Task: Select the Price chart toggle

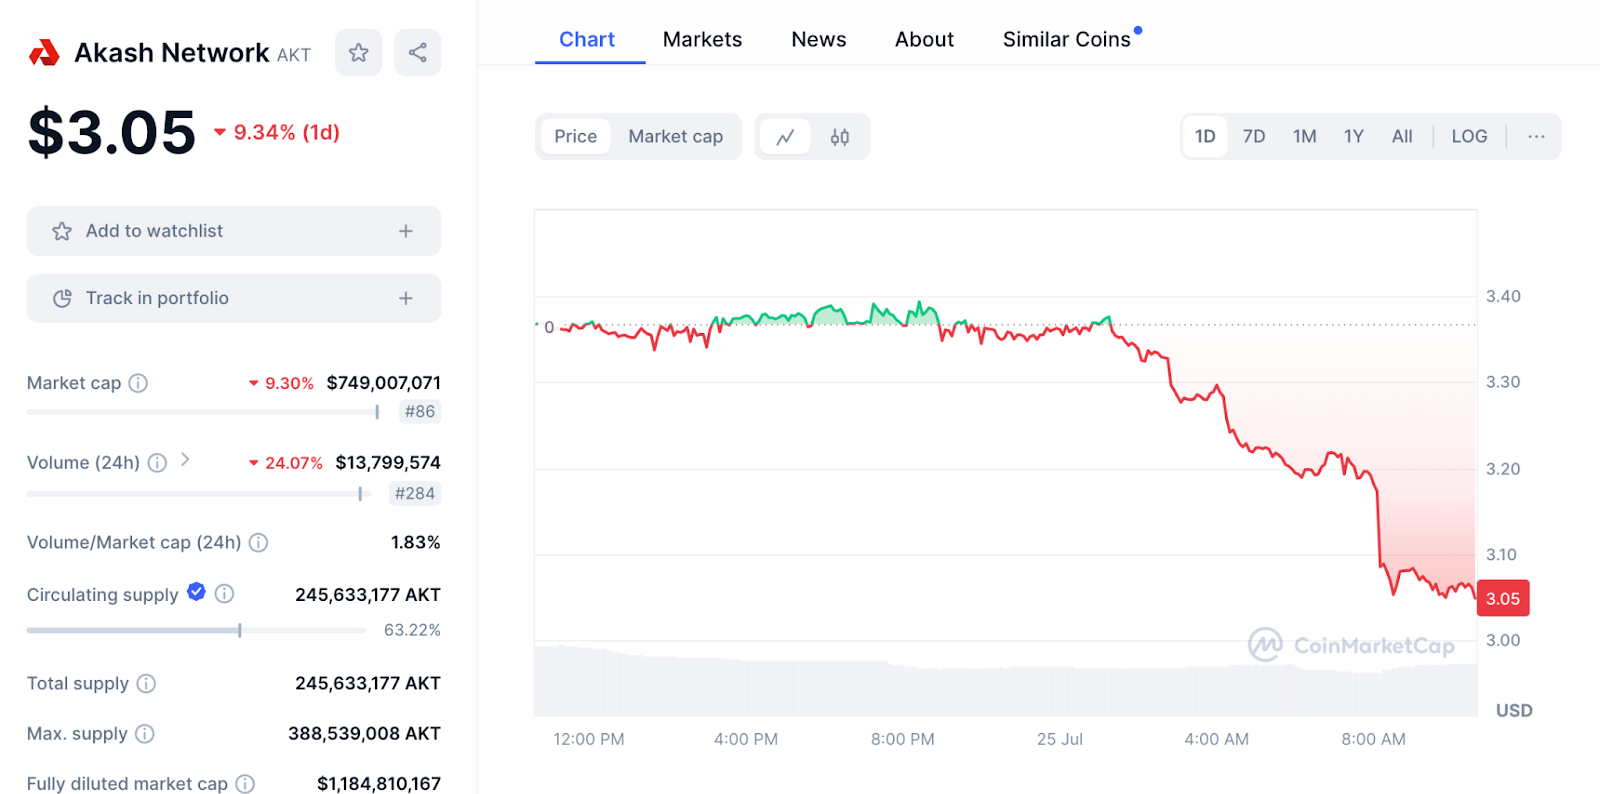Action: coord(575,137)
